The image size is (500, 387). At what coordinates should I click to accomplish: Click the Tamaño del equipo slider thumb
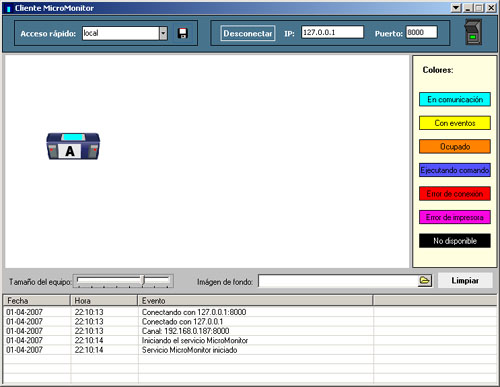(x=143, y=281)
